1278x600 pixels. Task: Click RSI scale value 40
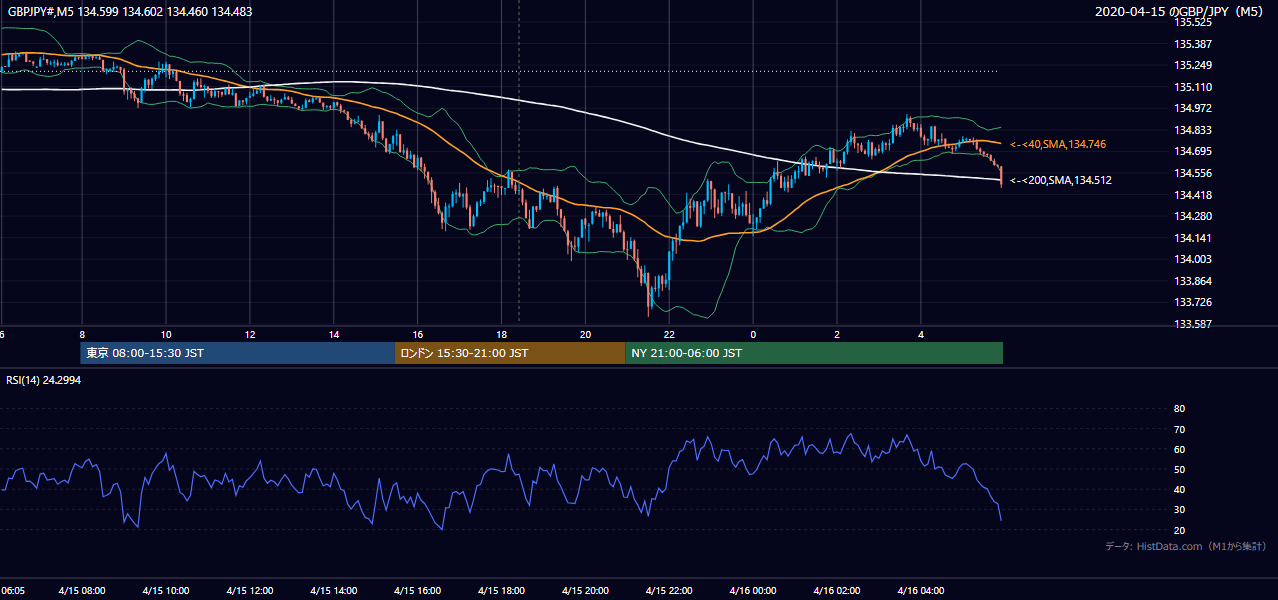click(x=1179, y=489)
